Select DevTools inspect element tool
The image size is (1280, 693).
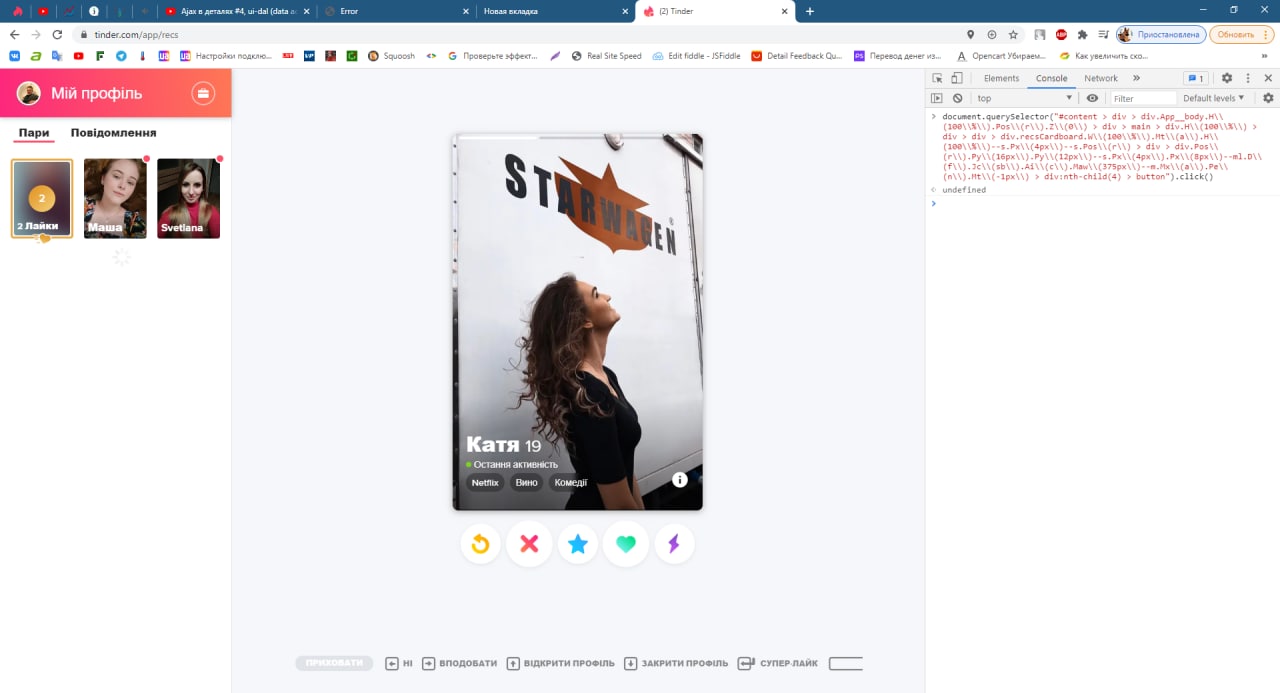tap(937, 78)
